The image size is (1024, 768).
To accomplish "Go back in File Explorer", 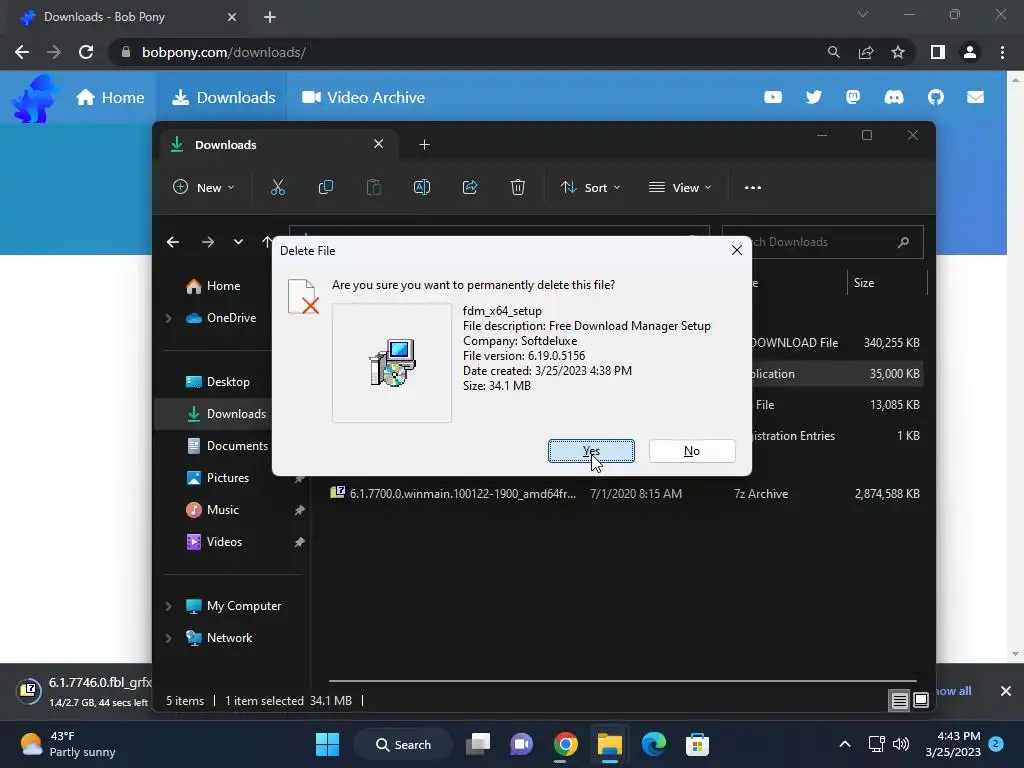I will 173,242.
